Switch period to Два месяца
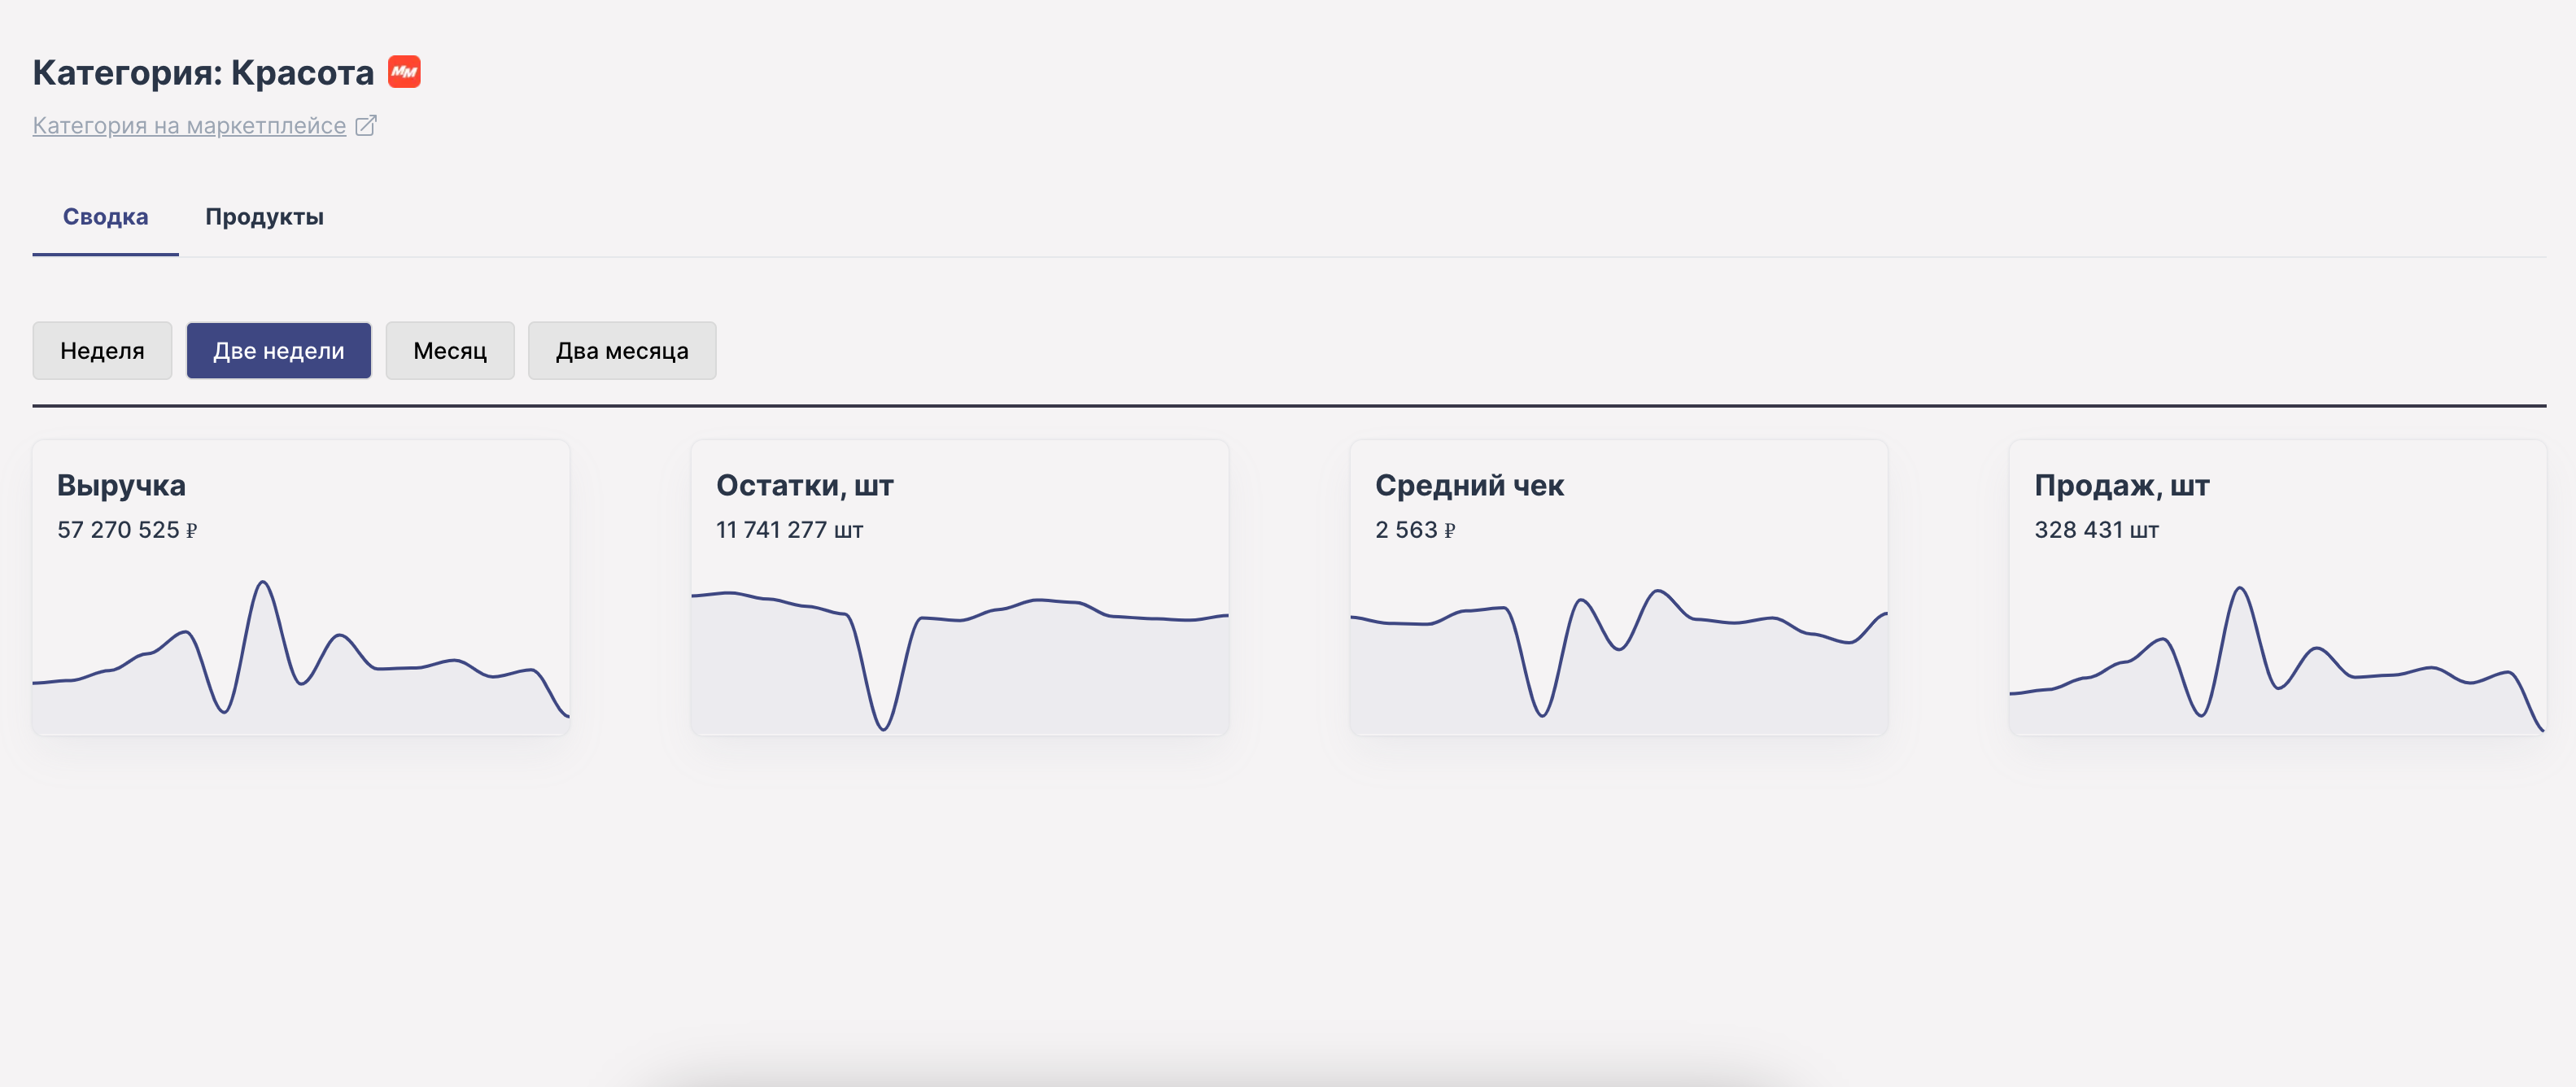The image size is (2576, 1087). pyautogui.click(x=622, y=351)
